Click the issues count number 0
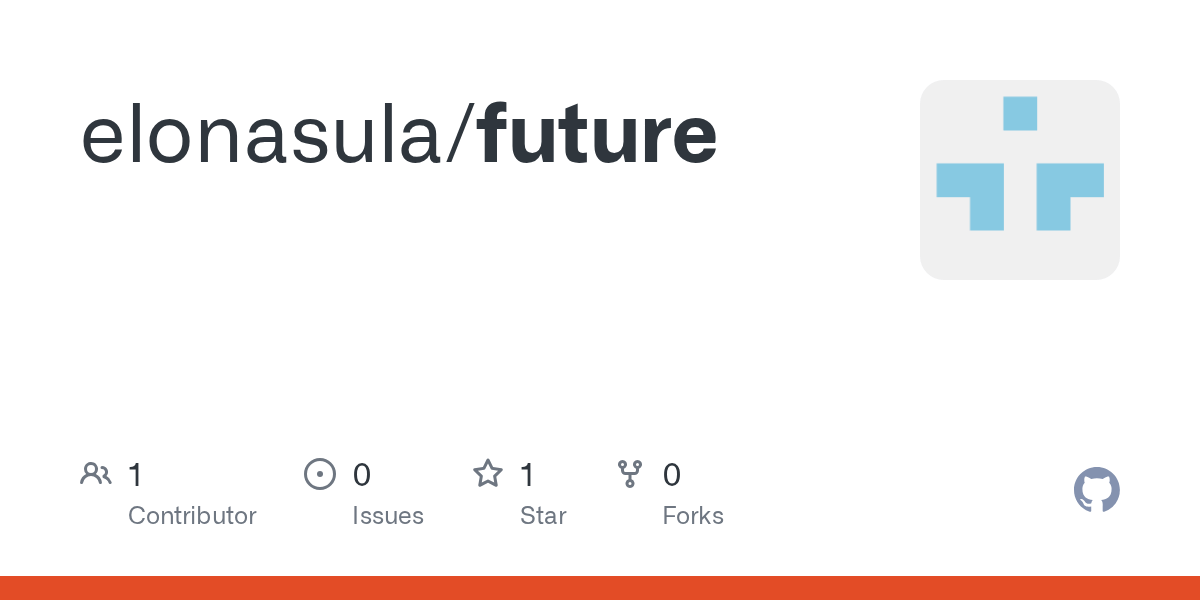 tap(362, 475)
